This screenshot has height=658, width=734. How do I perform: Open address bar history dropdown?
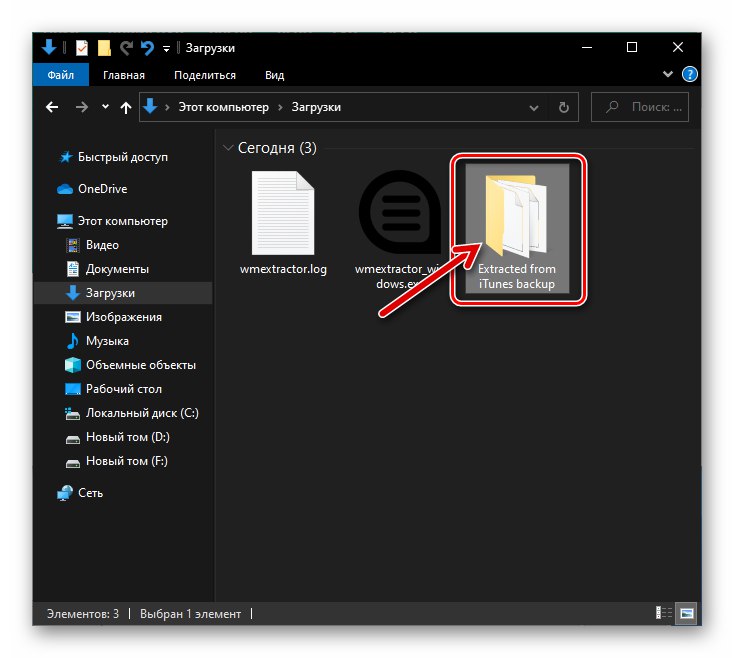533,108
